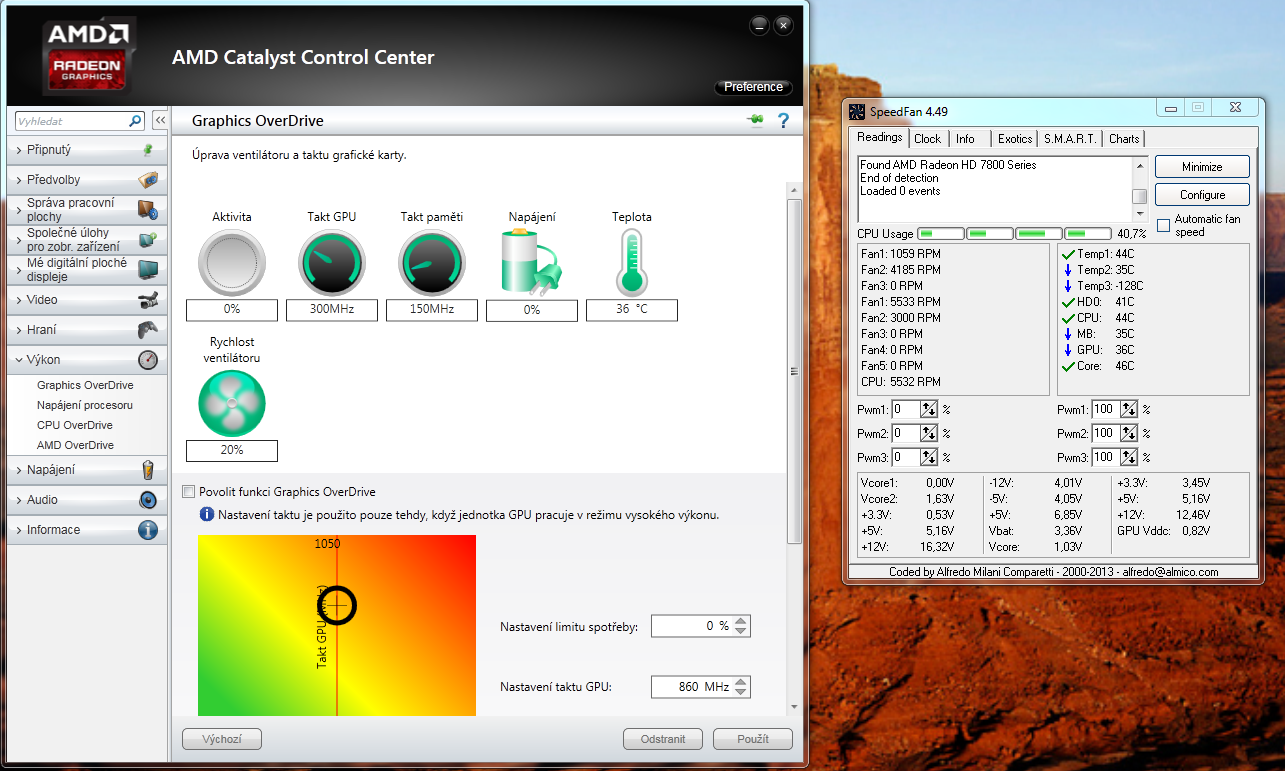Click the Použít apply button
1285x771 pixels.
(x=753, y=740)
